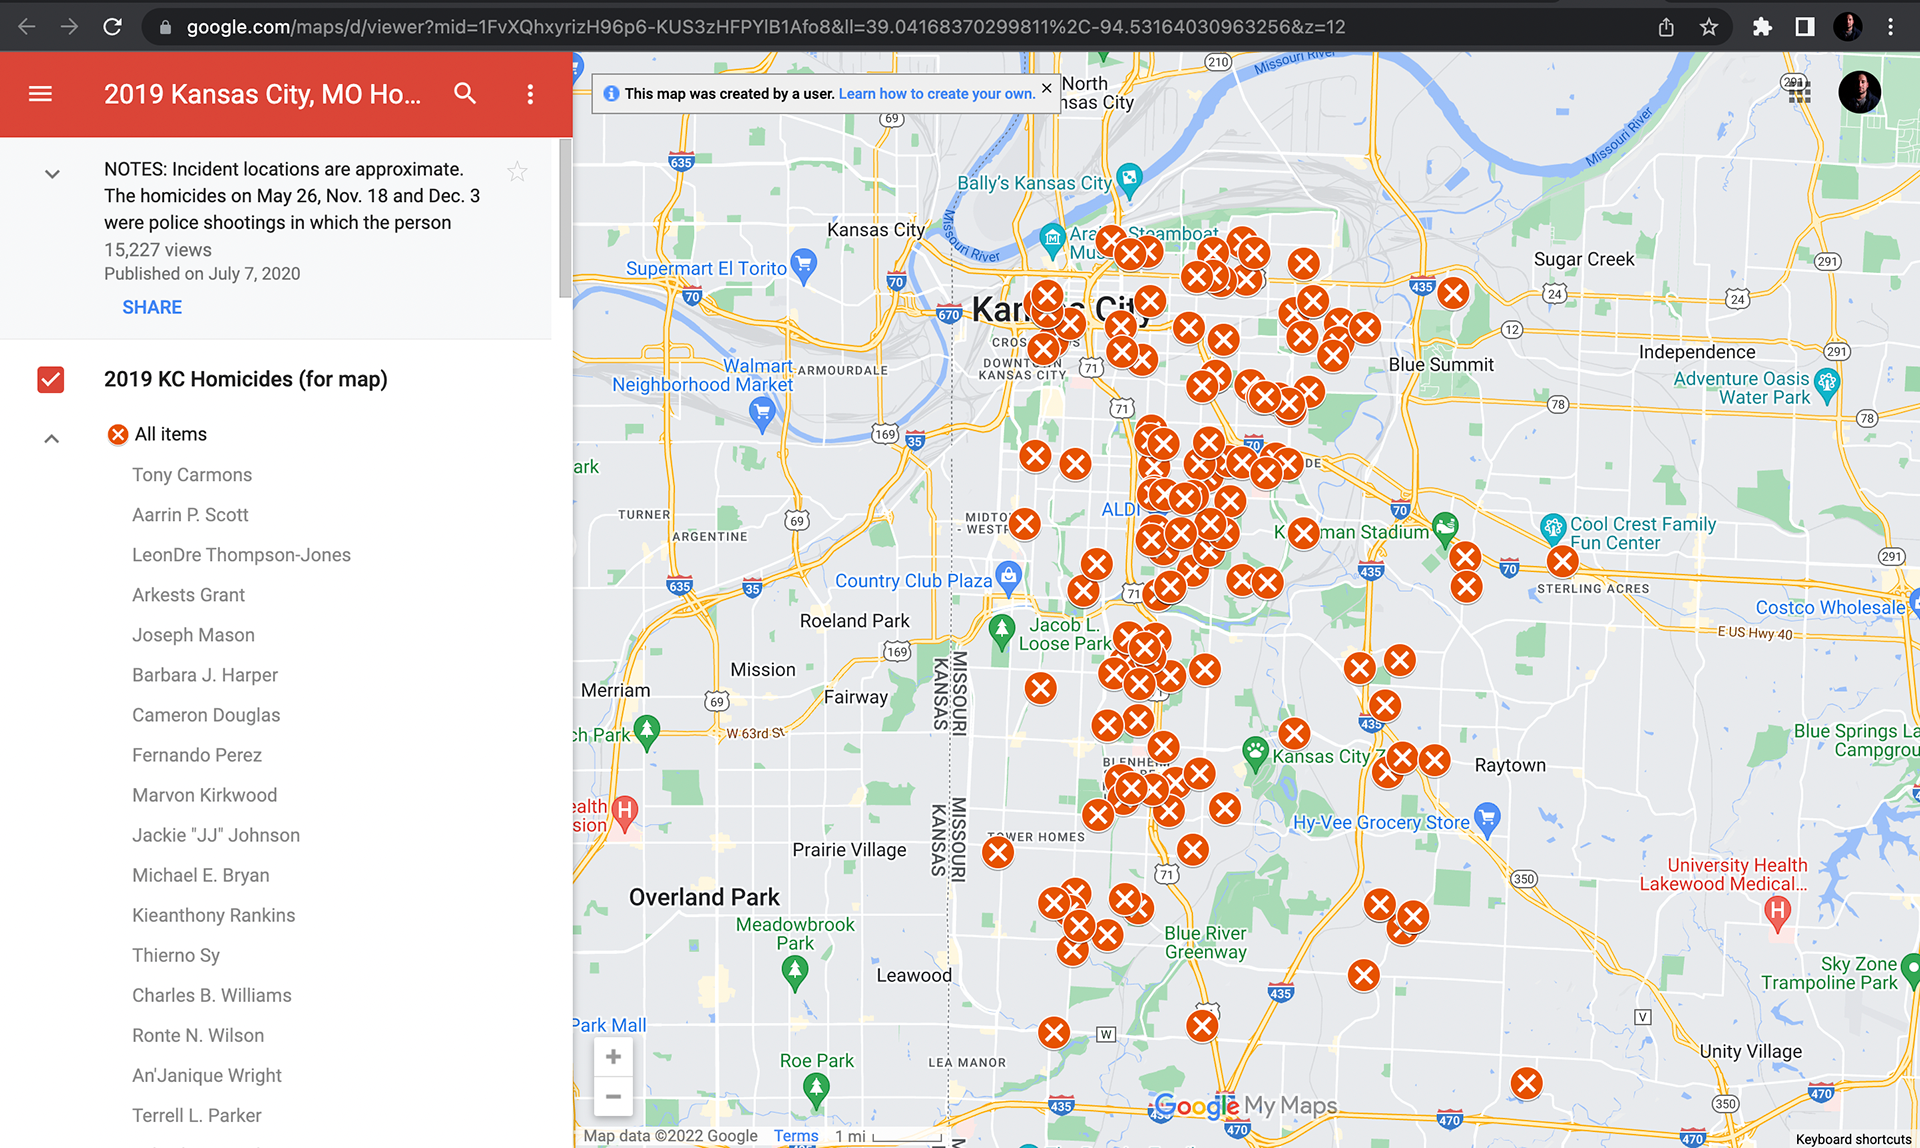1920x1148 pixels.
Task: Click the All items red marker icon
Action: coord(118,434)
